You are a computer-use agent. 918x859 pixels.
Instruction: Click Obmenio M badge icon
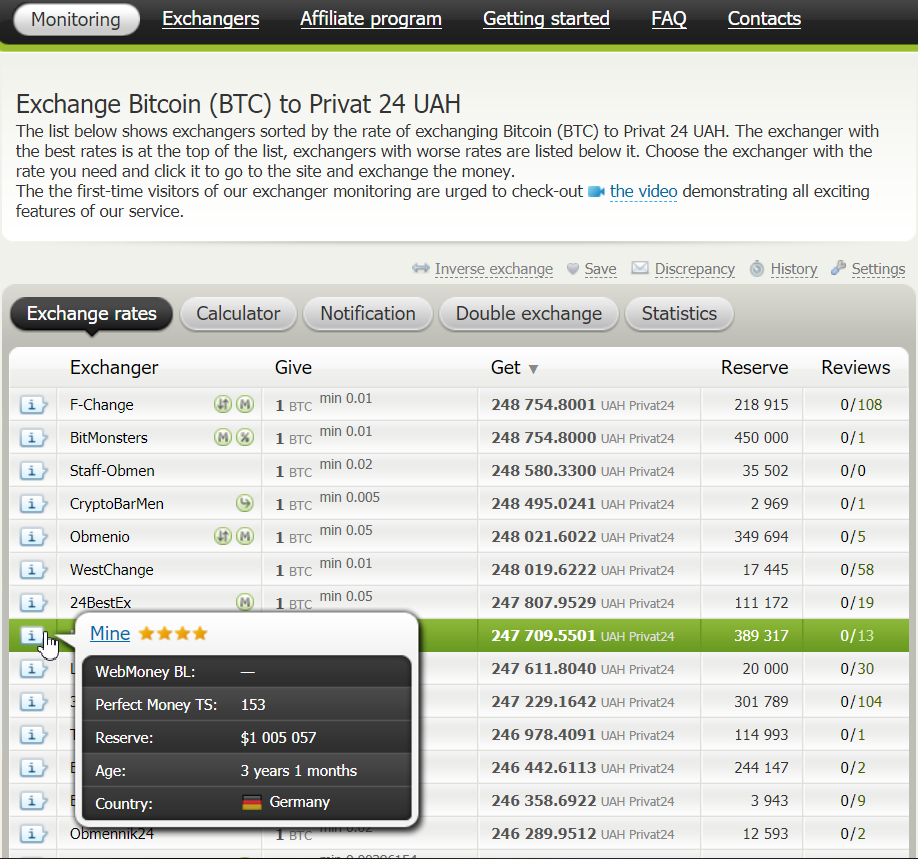(x=245, y=536)
